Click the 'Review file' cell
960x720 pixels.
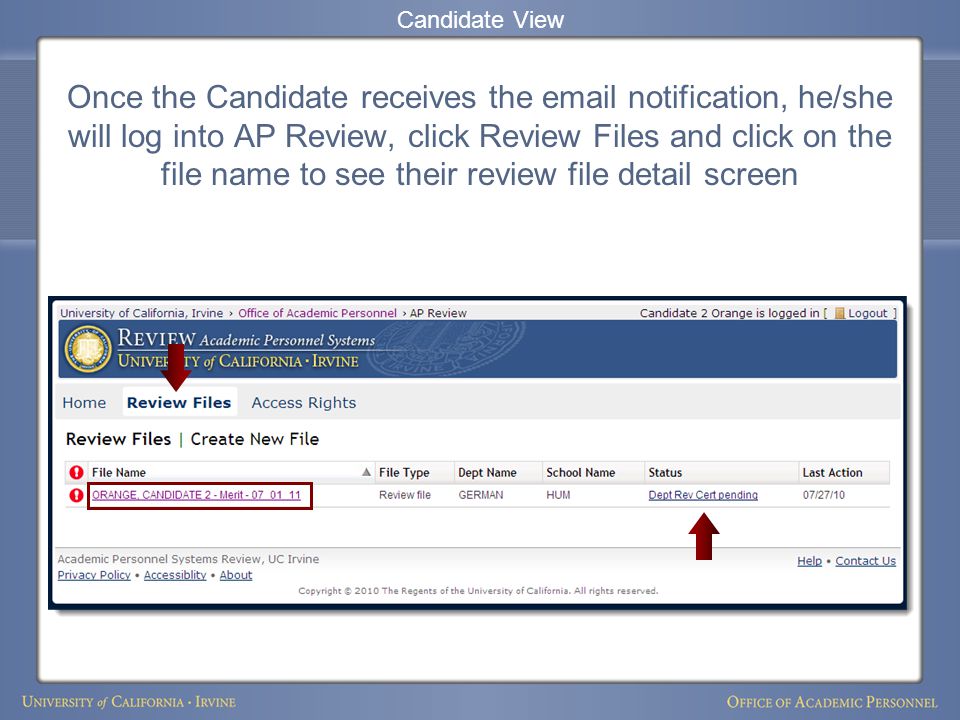click(405, 495)
